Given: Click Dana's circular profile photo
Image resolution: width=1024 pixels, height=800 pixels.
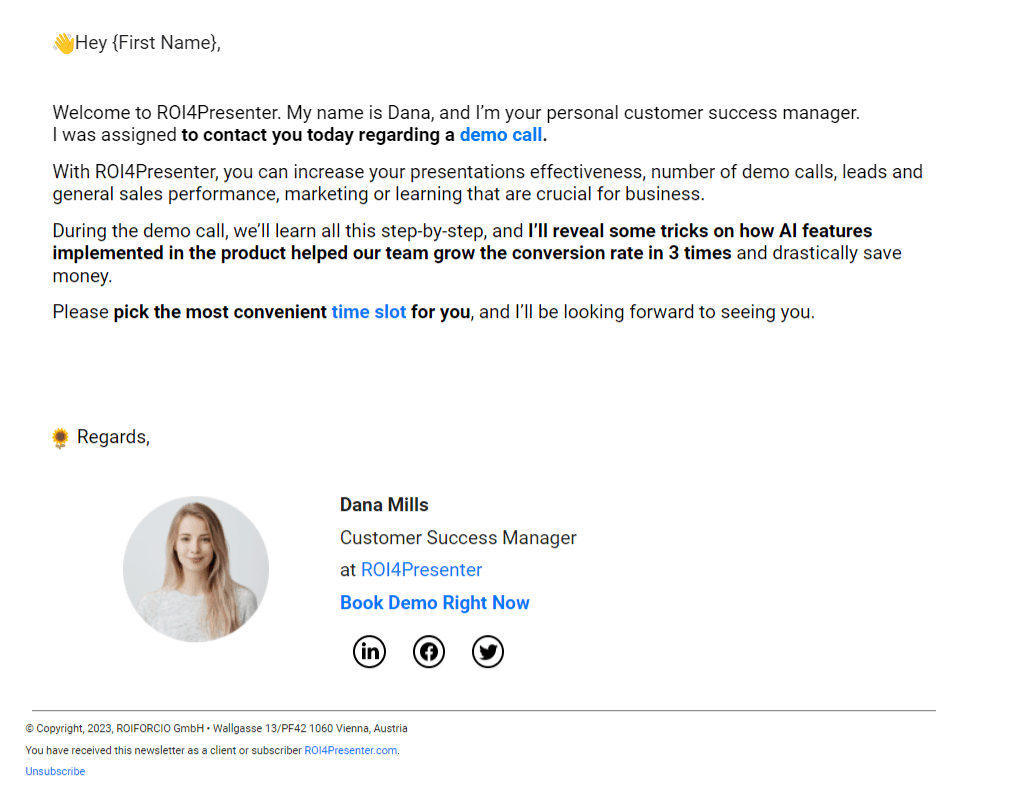Looking at the screenshot, I should coord(195,568).
